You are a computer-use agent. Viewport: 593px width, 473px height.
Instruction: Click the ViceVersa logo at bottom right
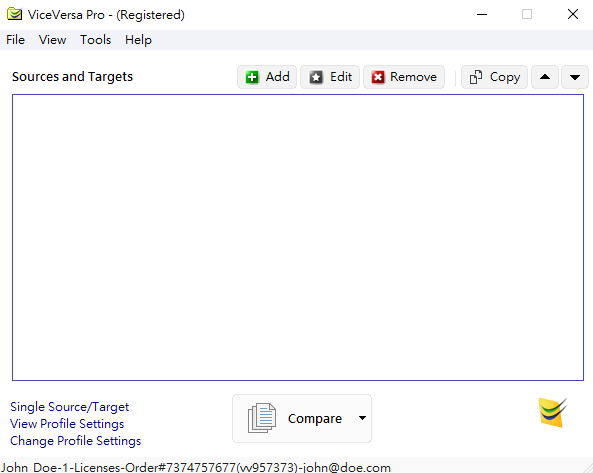tap(552, 413)
